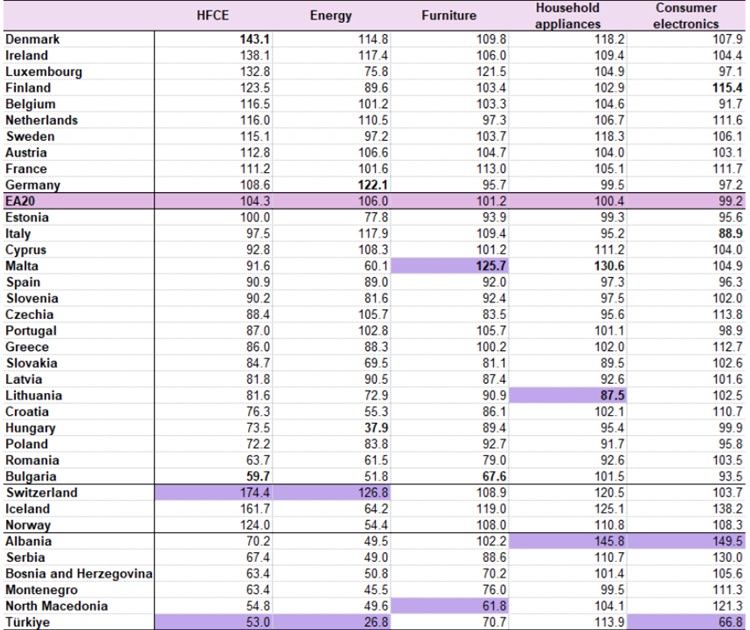Click the Consumer electronics column header
The width and height of the screenshot is (750, 630).
686,15
